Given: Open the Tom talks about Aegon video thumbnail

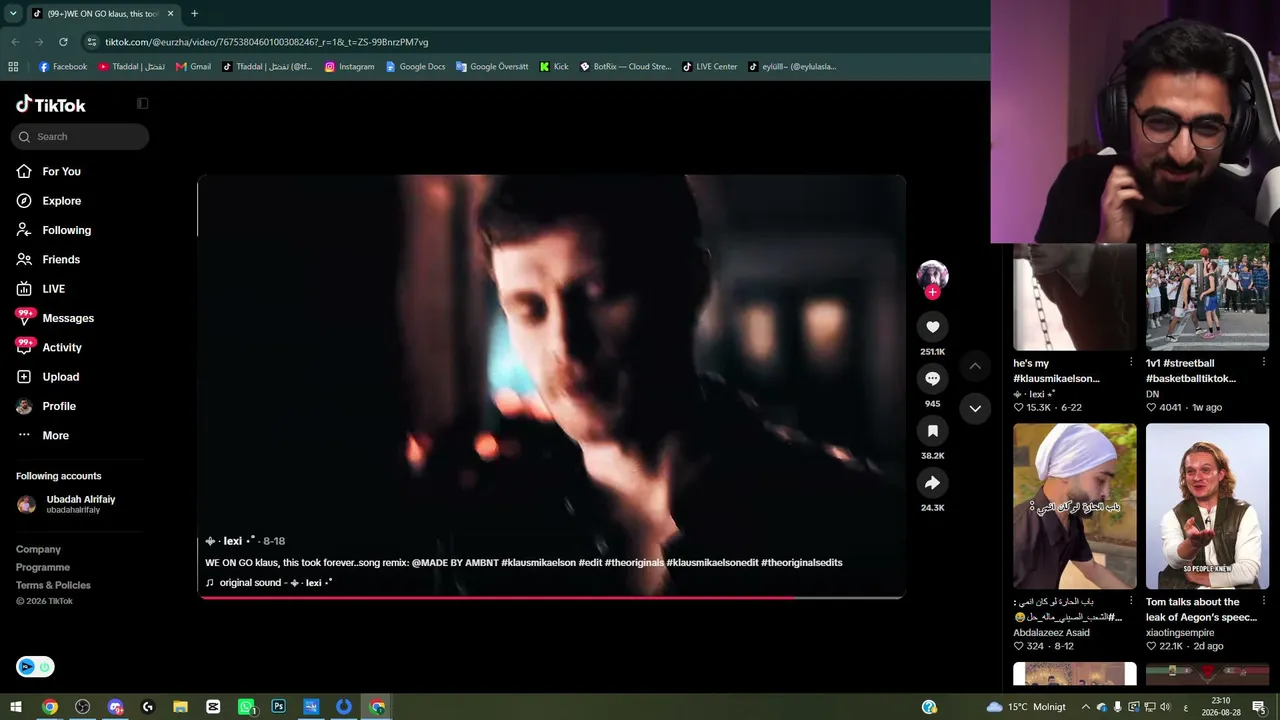Looking at the screenshot, I should [x=1207, y=506].
